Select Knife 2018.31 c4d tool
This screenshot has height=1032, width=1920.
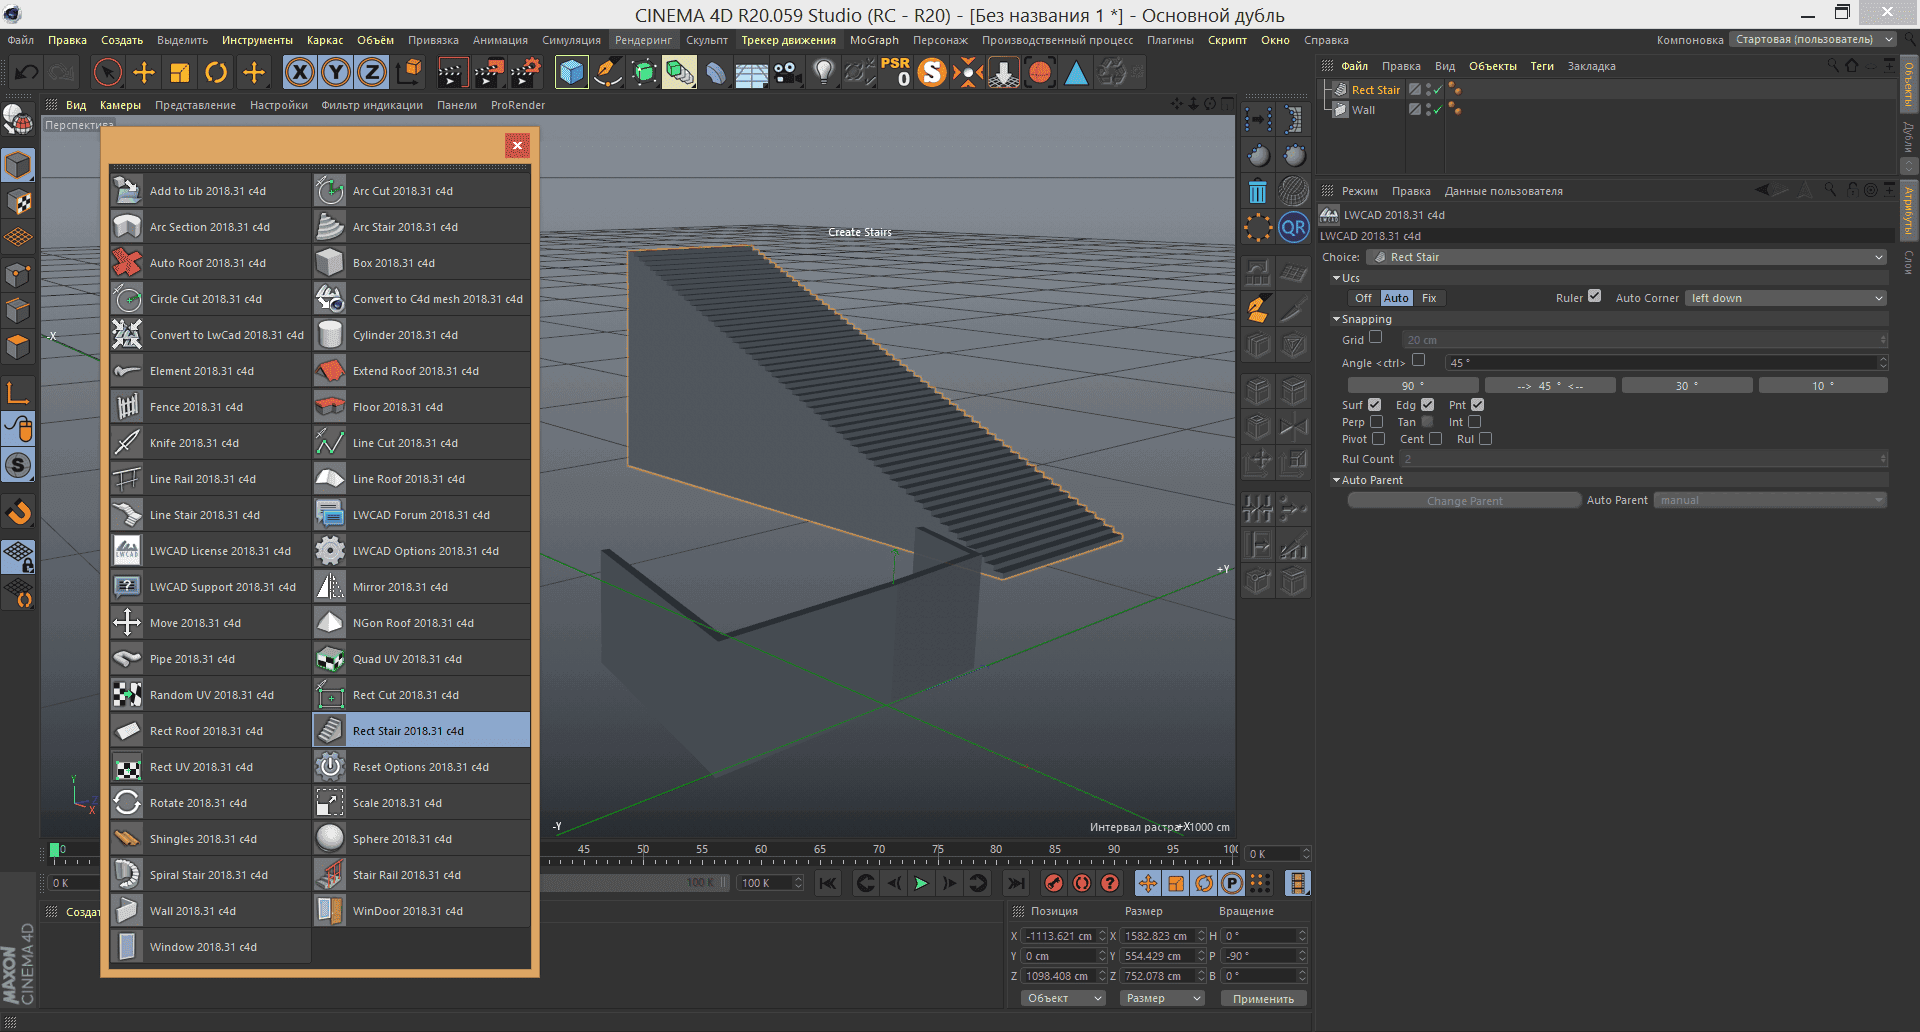tap(210, 443)
